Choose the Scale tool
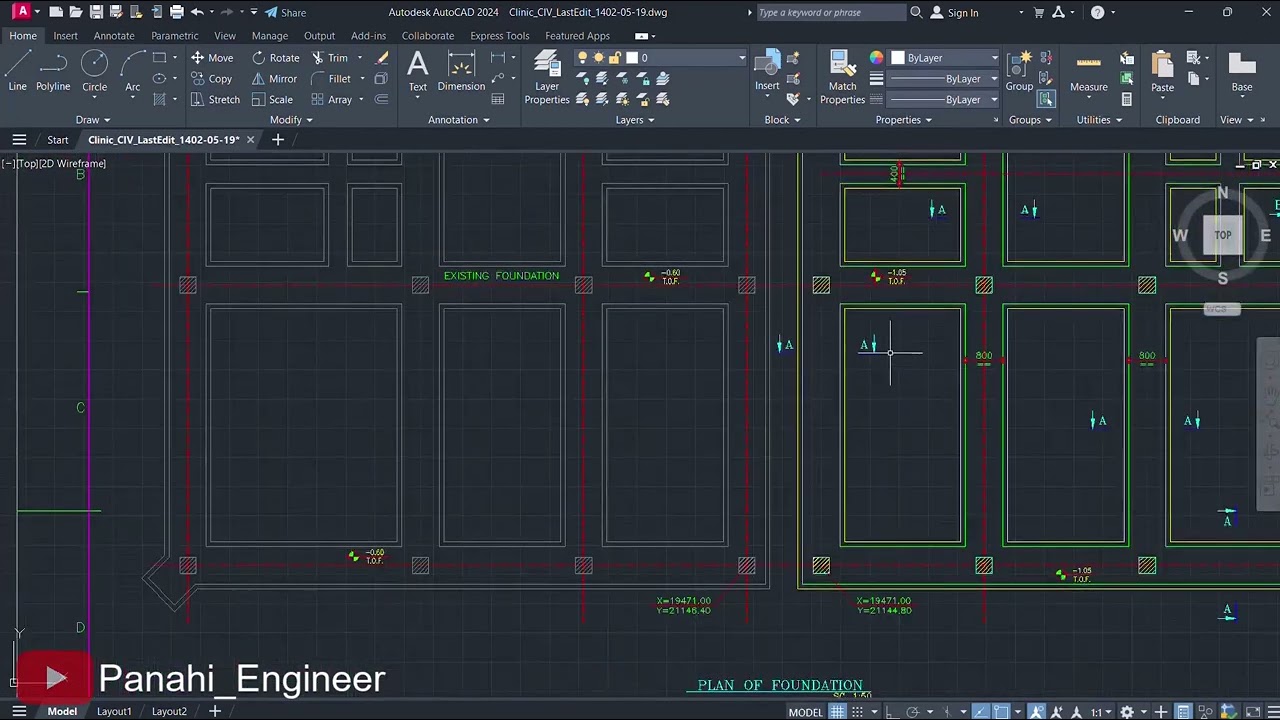Viewport: 1280px width, 720px height. (x=272, y=100)
